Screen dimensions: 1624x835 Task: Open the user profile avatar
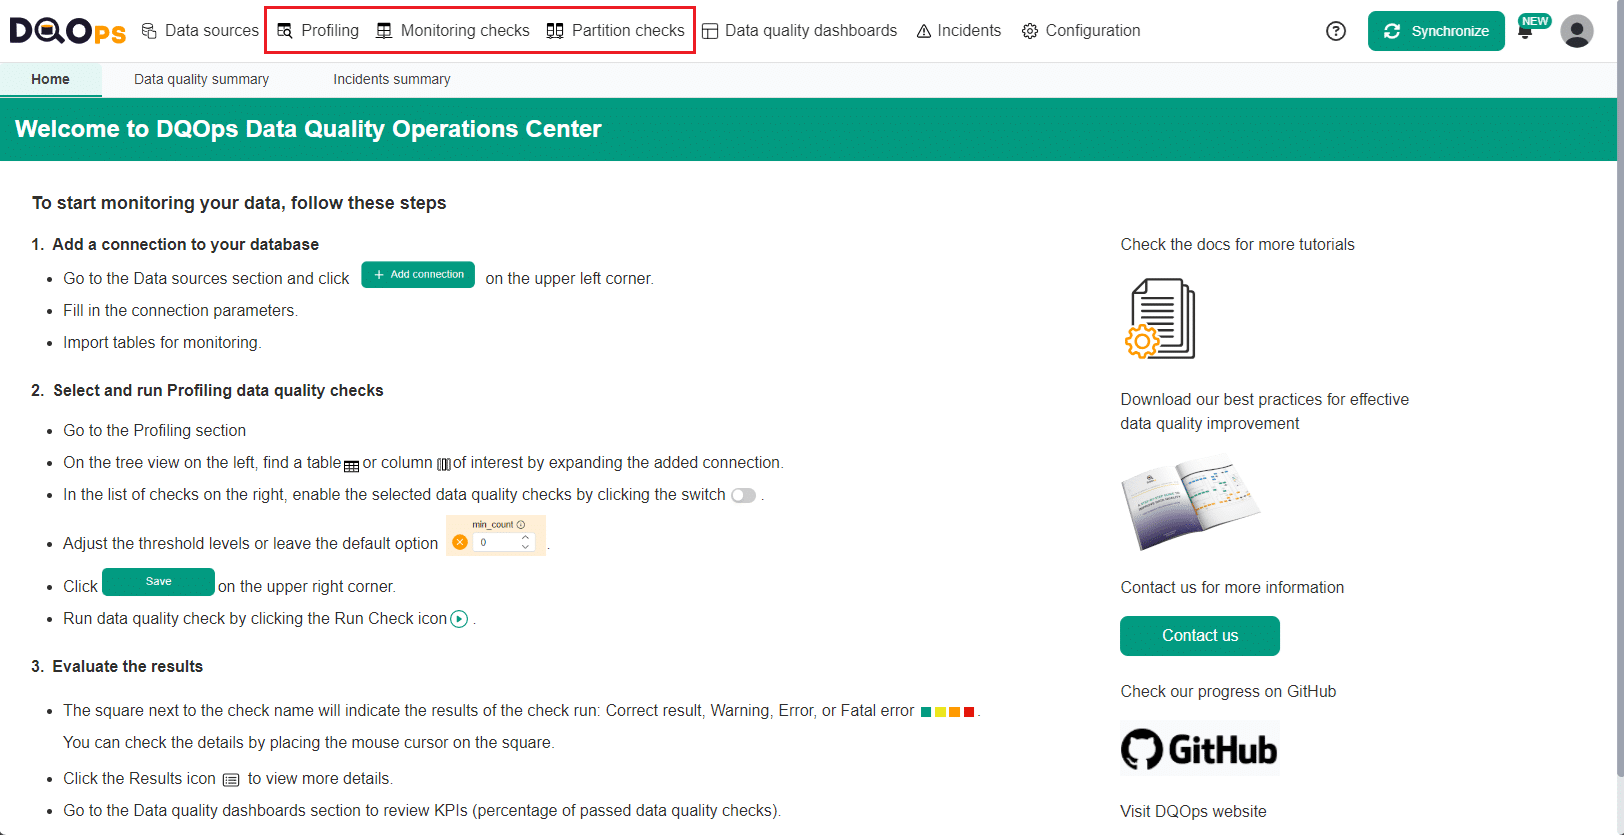coord(1577,31)
